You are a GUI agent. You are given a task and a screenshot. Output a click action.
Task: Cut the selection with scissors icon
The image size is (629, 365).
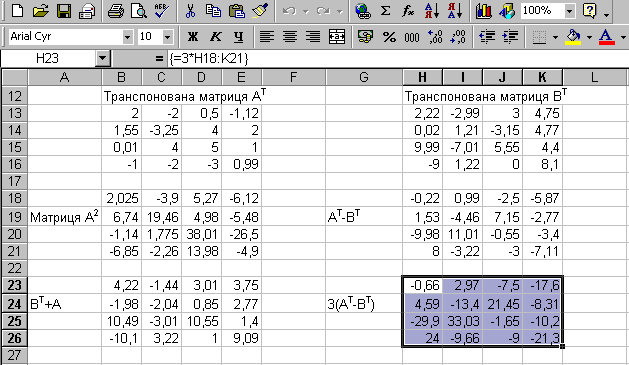(190, 11)
